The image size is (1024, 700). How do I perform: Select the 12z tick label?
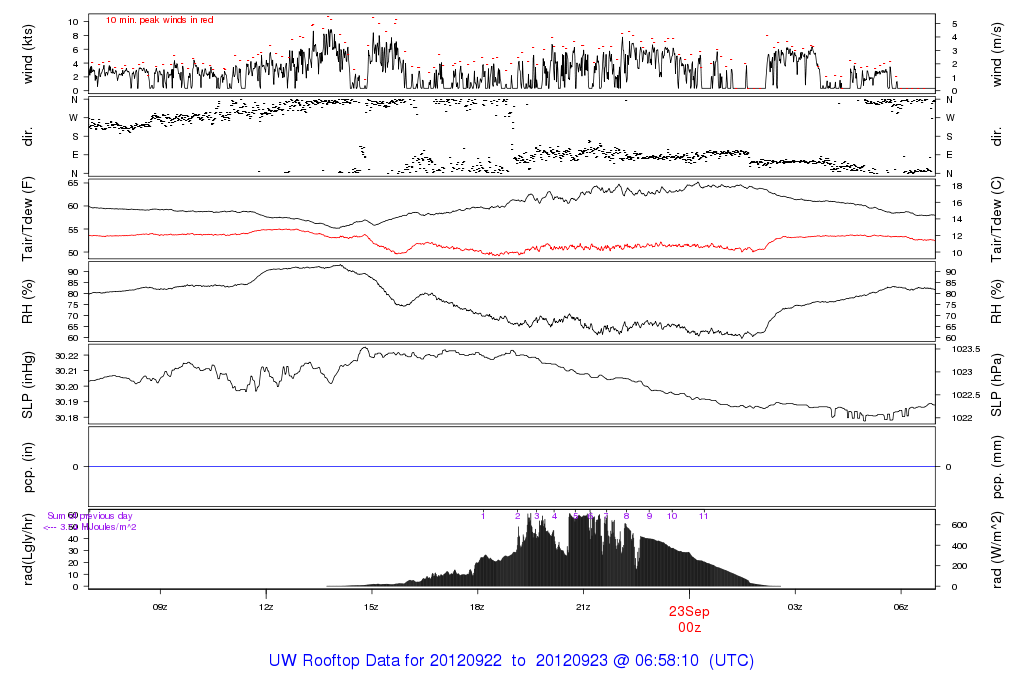[265, 606]
